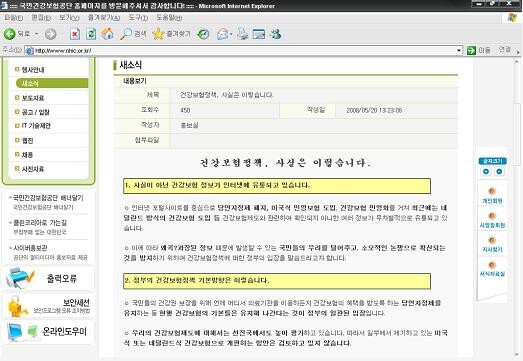Open the 보기(V) menu
The height and width of the screenshot is (361, 523).
coord(69,18)
